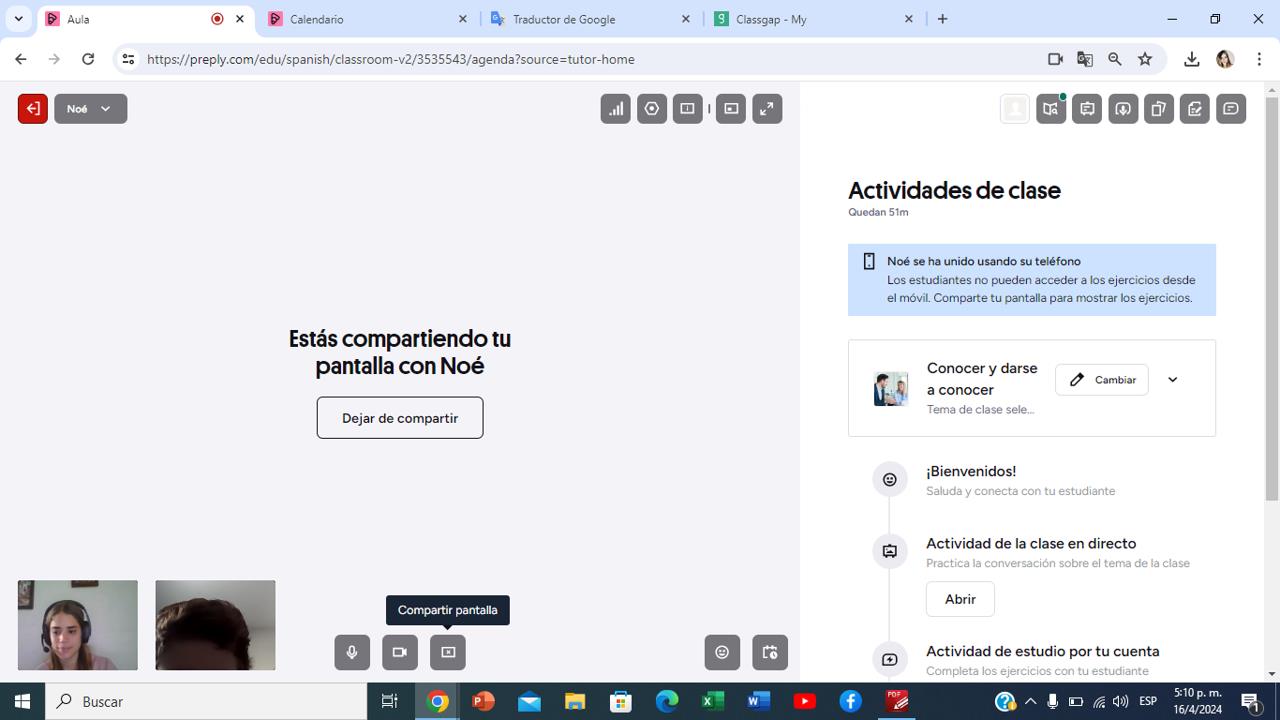Click the red leave classroom icon
The height and width of the screenshot is (720, 1280).
tap(33, 109)
